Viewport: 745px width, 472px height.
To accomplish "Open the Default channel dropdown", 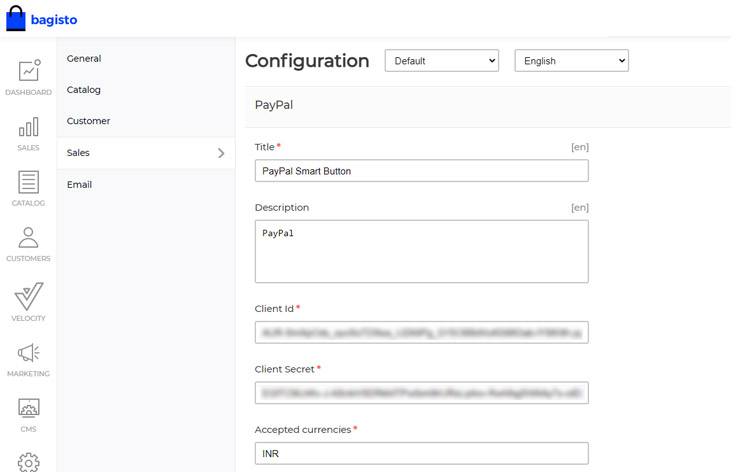I will (x=442, y=61).
